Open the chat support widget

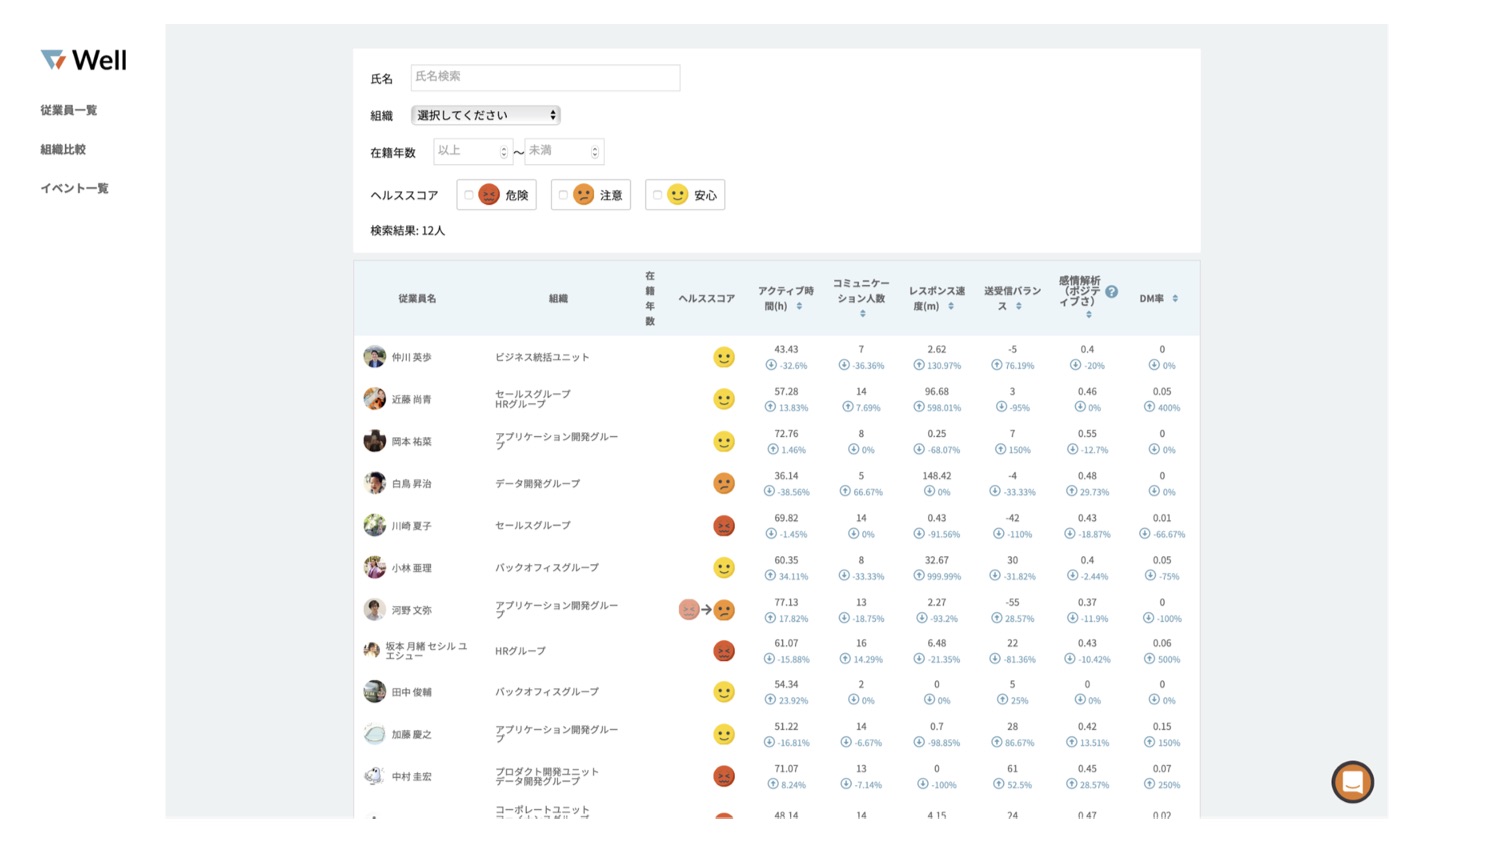(x=1352, y=782)
